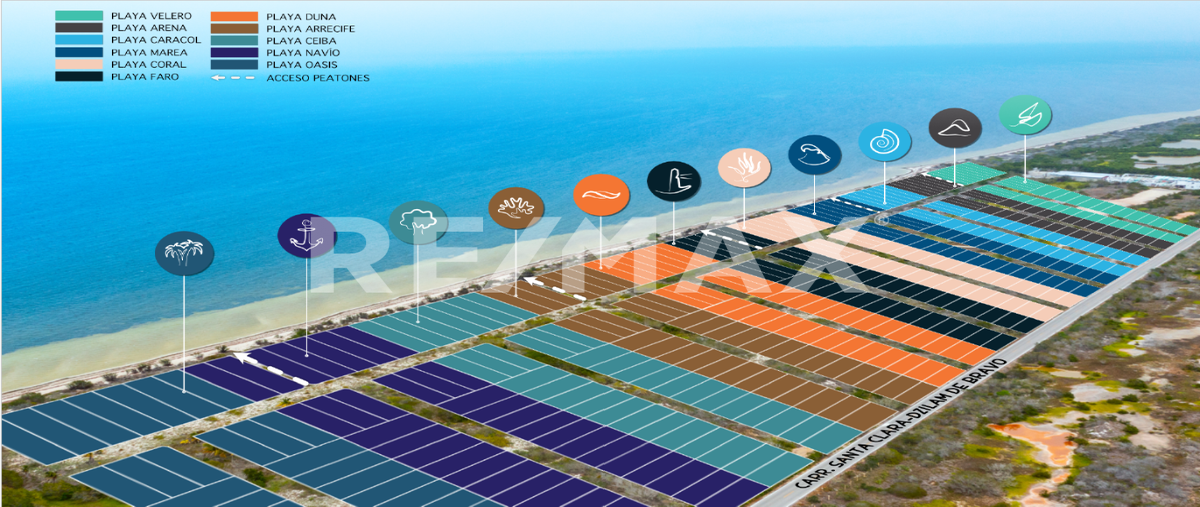Image resolution: width=1200 pixels, height=507 pixels.
Task: Click the Playa Caracol seashell marker
Action: [x=884, y=141]
